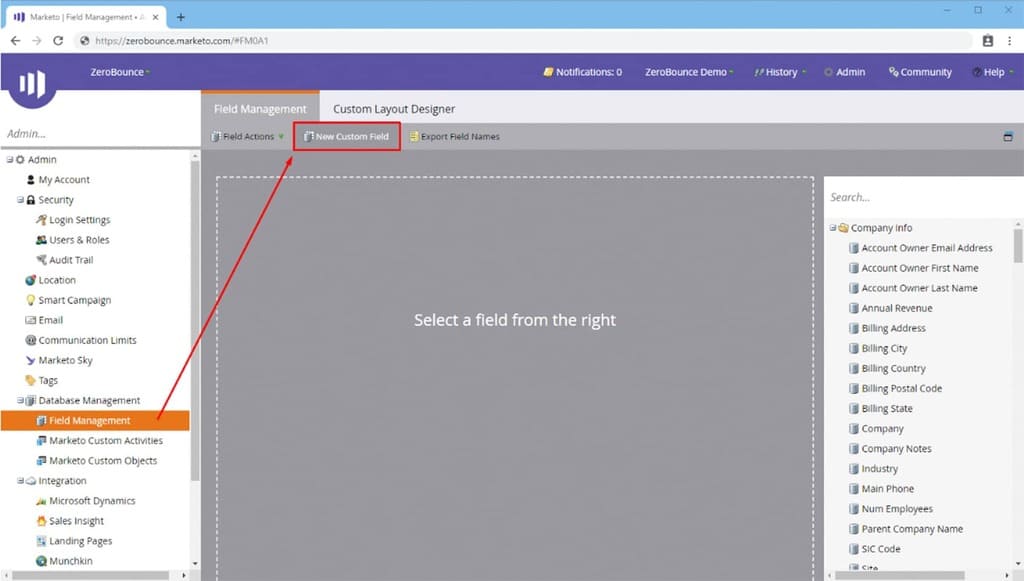Screen dimensions: 1024x581
Task: Open Smart Campaign lightbulb icon
Action: click(x=30, y=300)
